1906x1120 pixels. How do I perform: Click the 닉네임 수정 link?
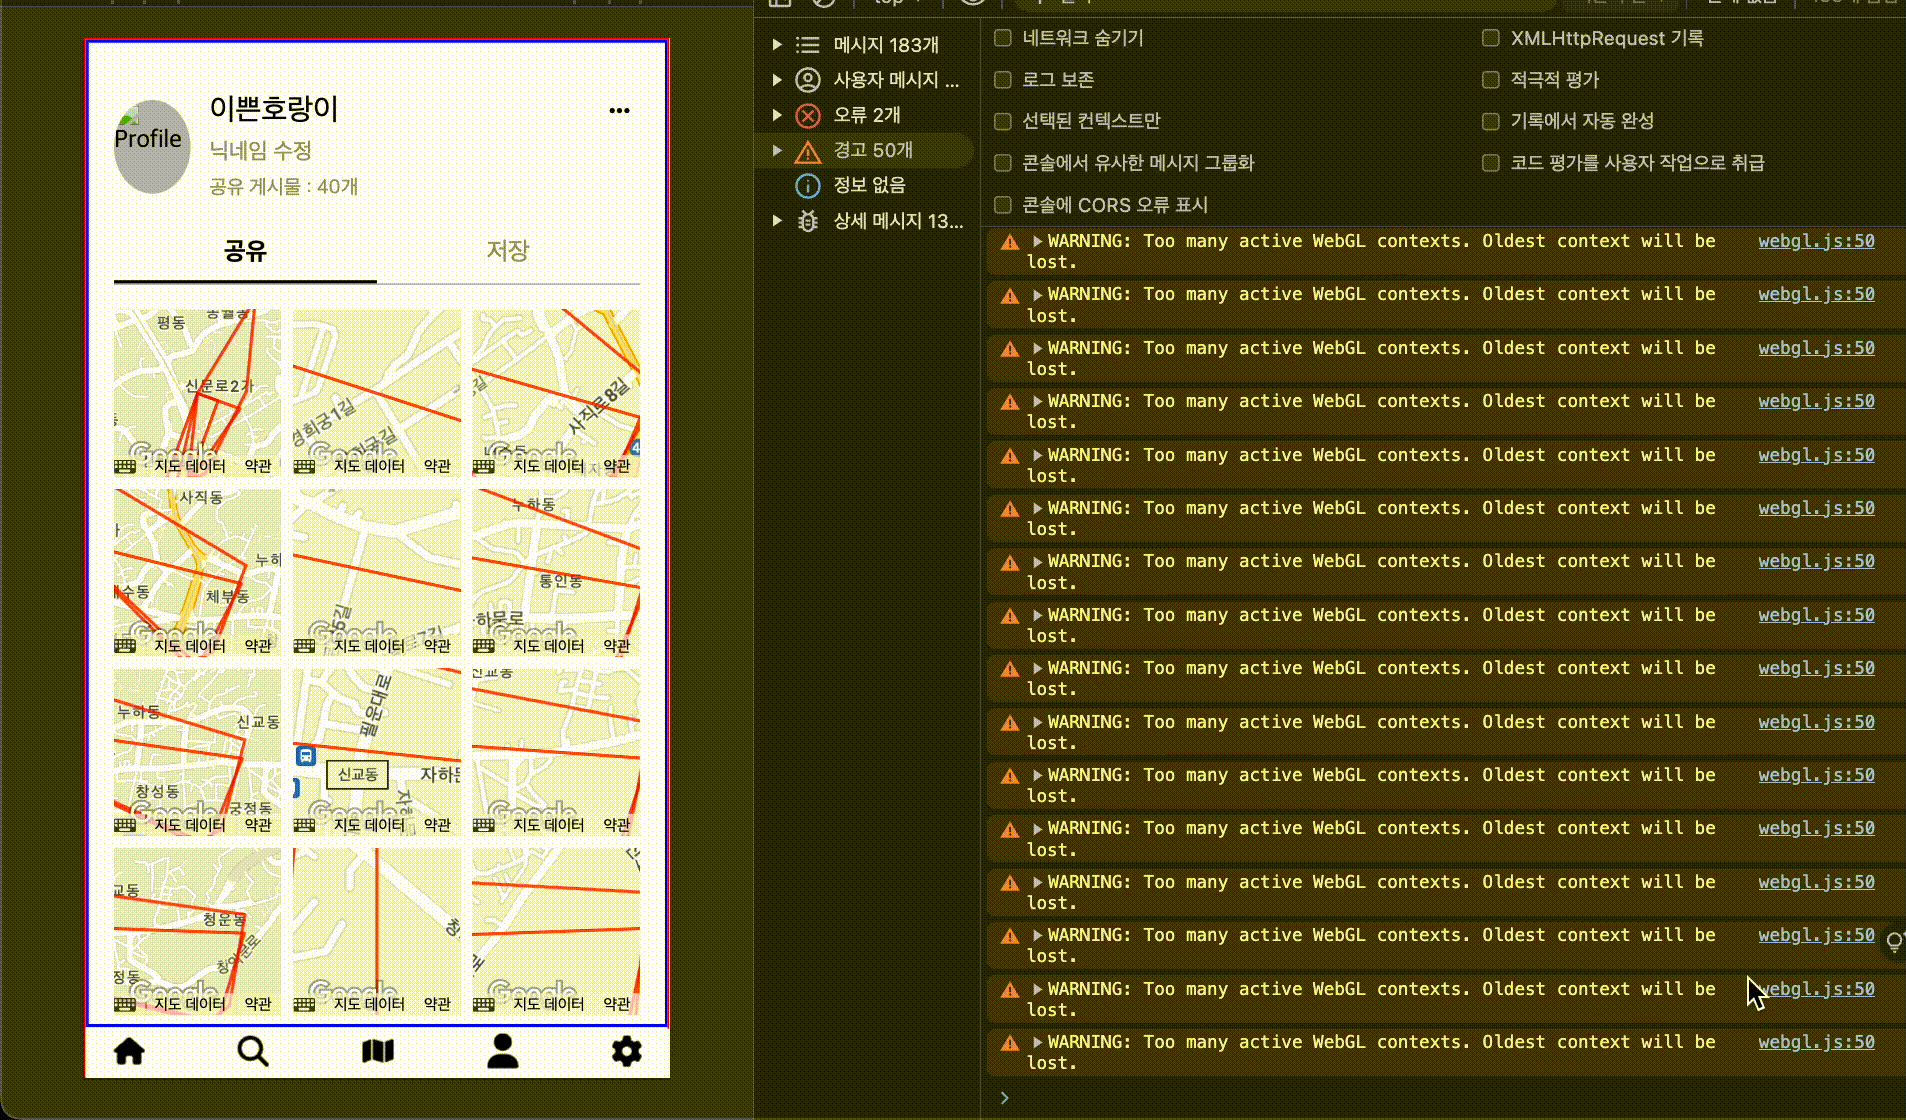tap(260, 150)
